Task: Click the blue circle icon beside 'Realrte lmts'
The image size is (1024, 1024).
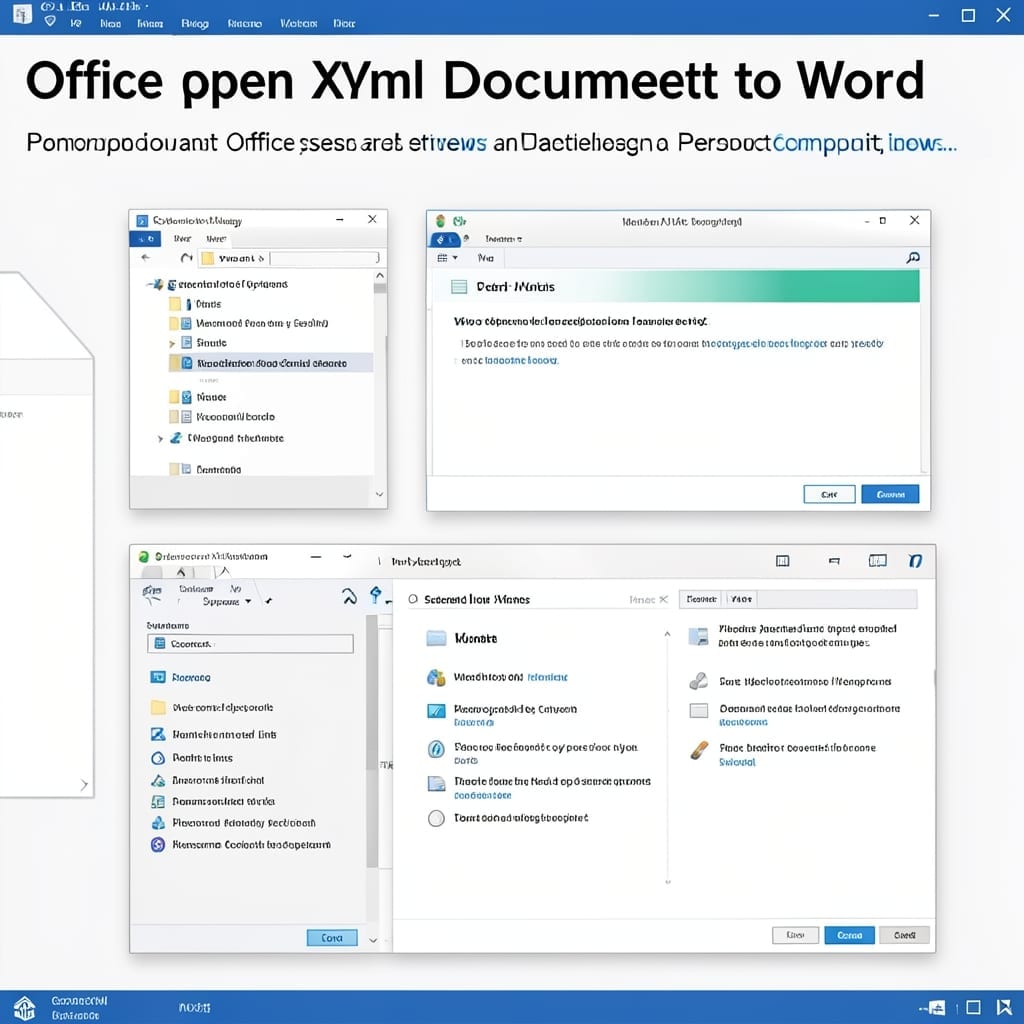Action: coord(158,758)
